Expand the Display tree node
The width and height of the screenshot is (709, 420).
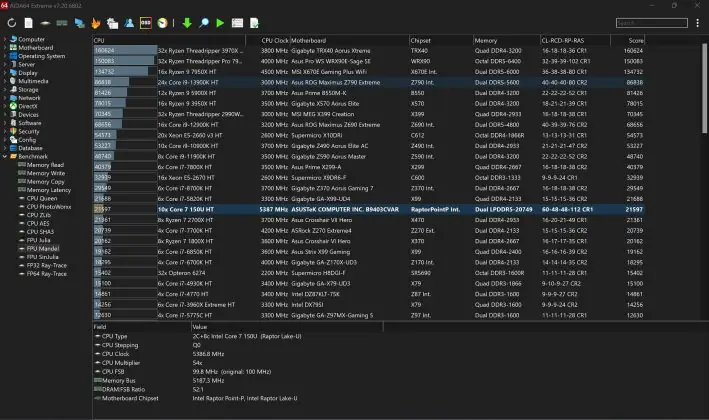point(5,73)
